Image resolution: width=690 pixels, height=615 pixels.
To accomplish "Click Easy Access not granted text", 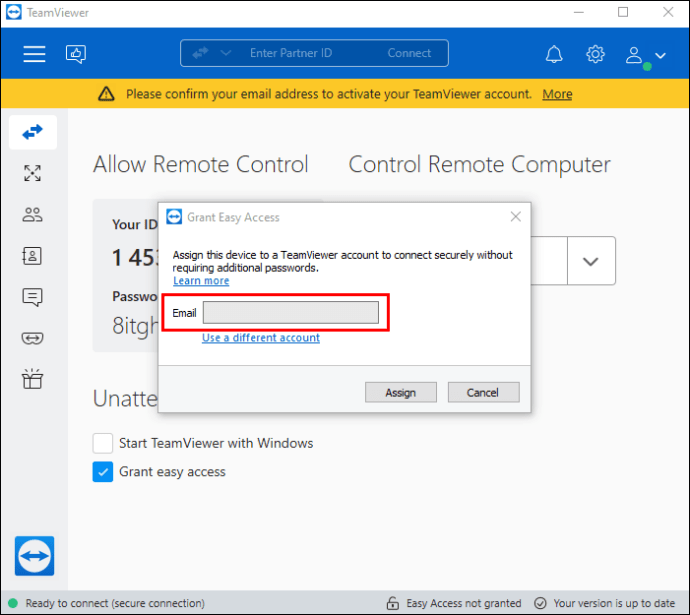I will [x=464, y=603].
